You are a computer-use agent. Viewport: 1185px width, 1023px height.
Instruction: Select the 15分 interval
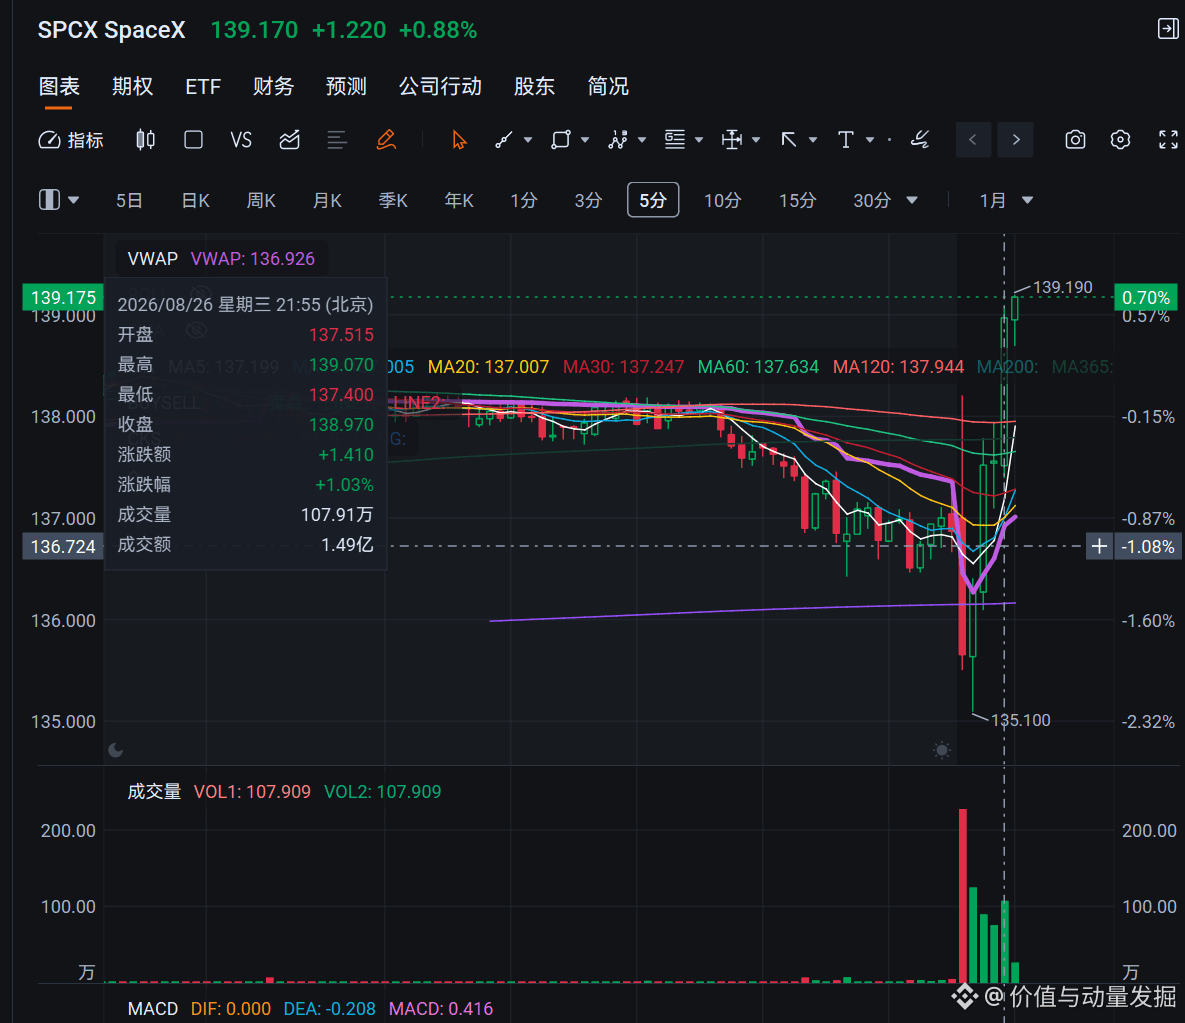[x=797, y=200]
